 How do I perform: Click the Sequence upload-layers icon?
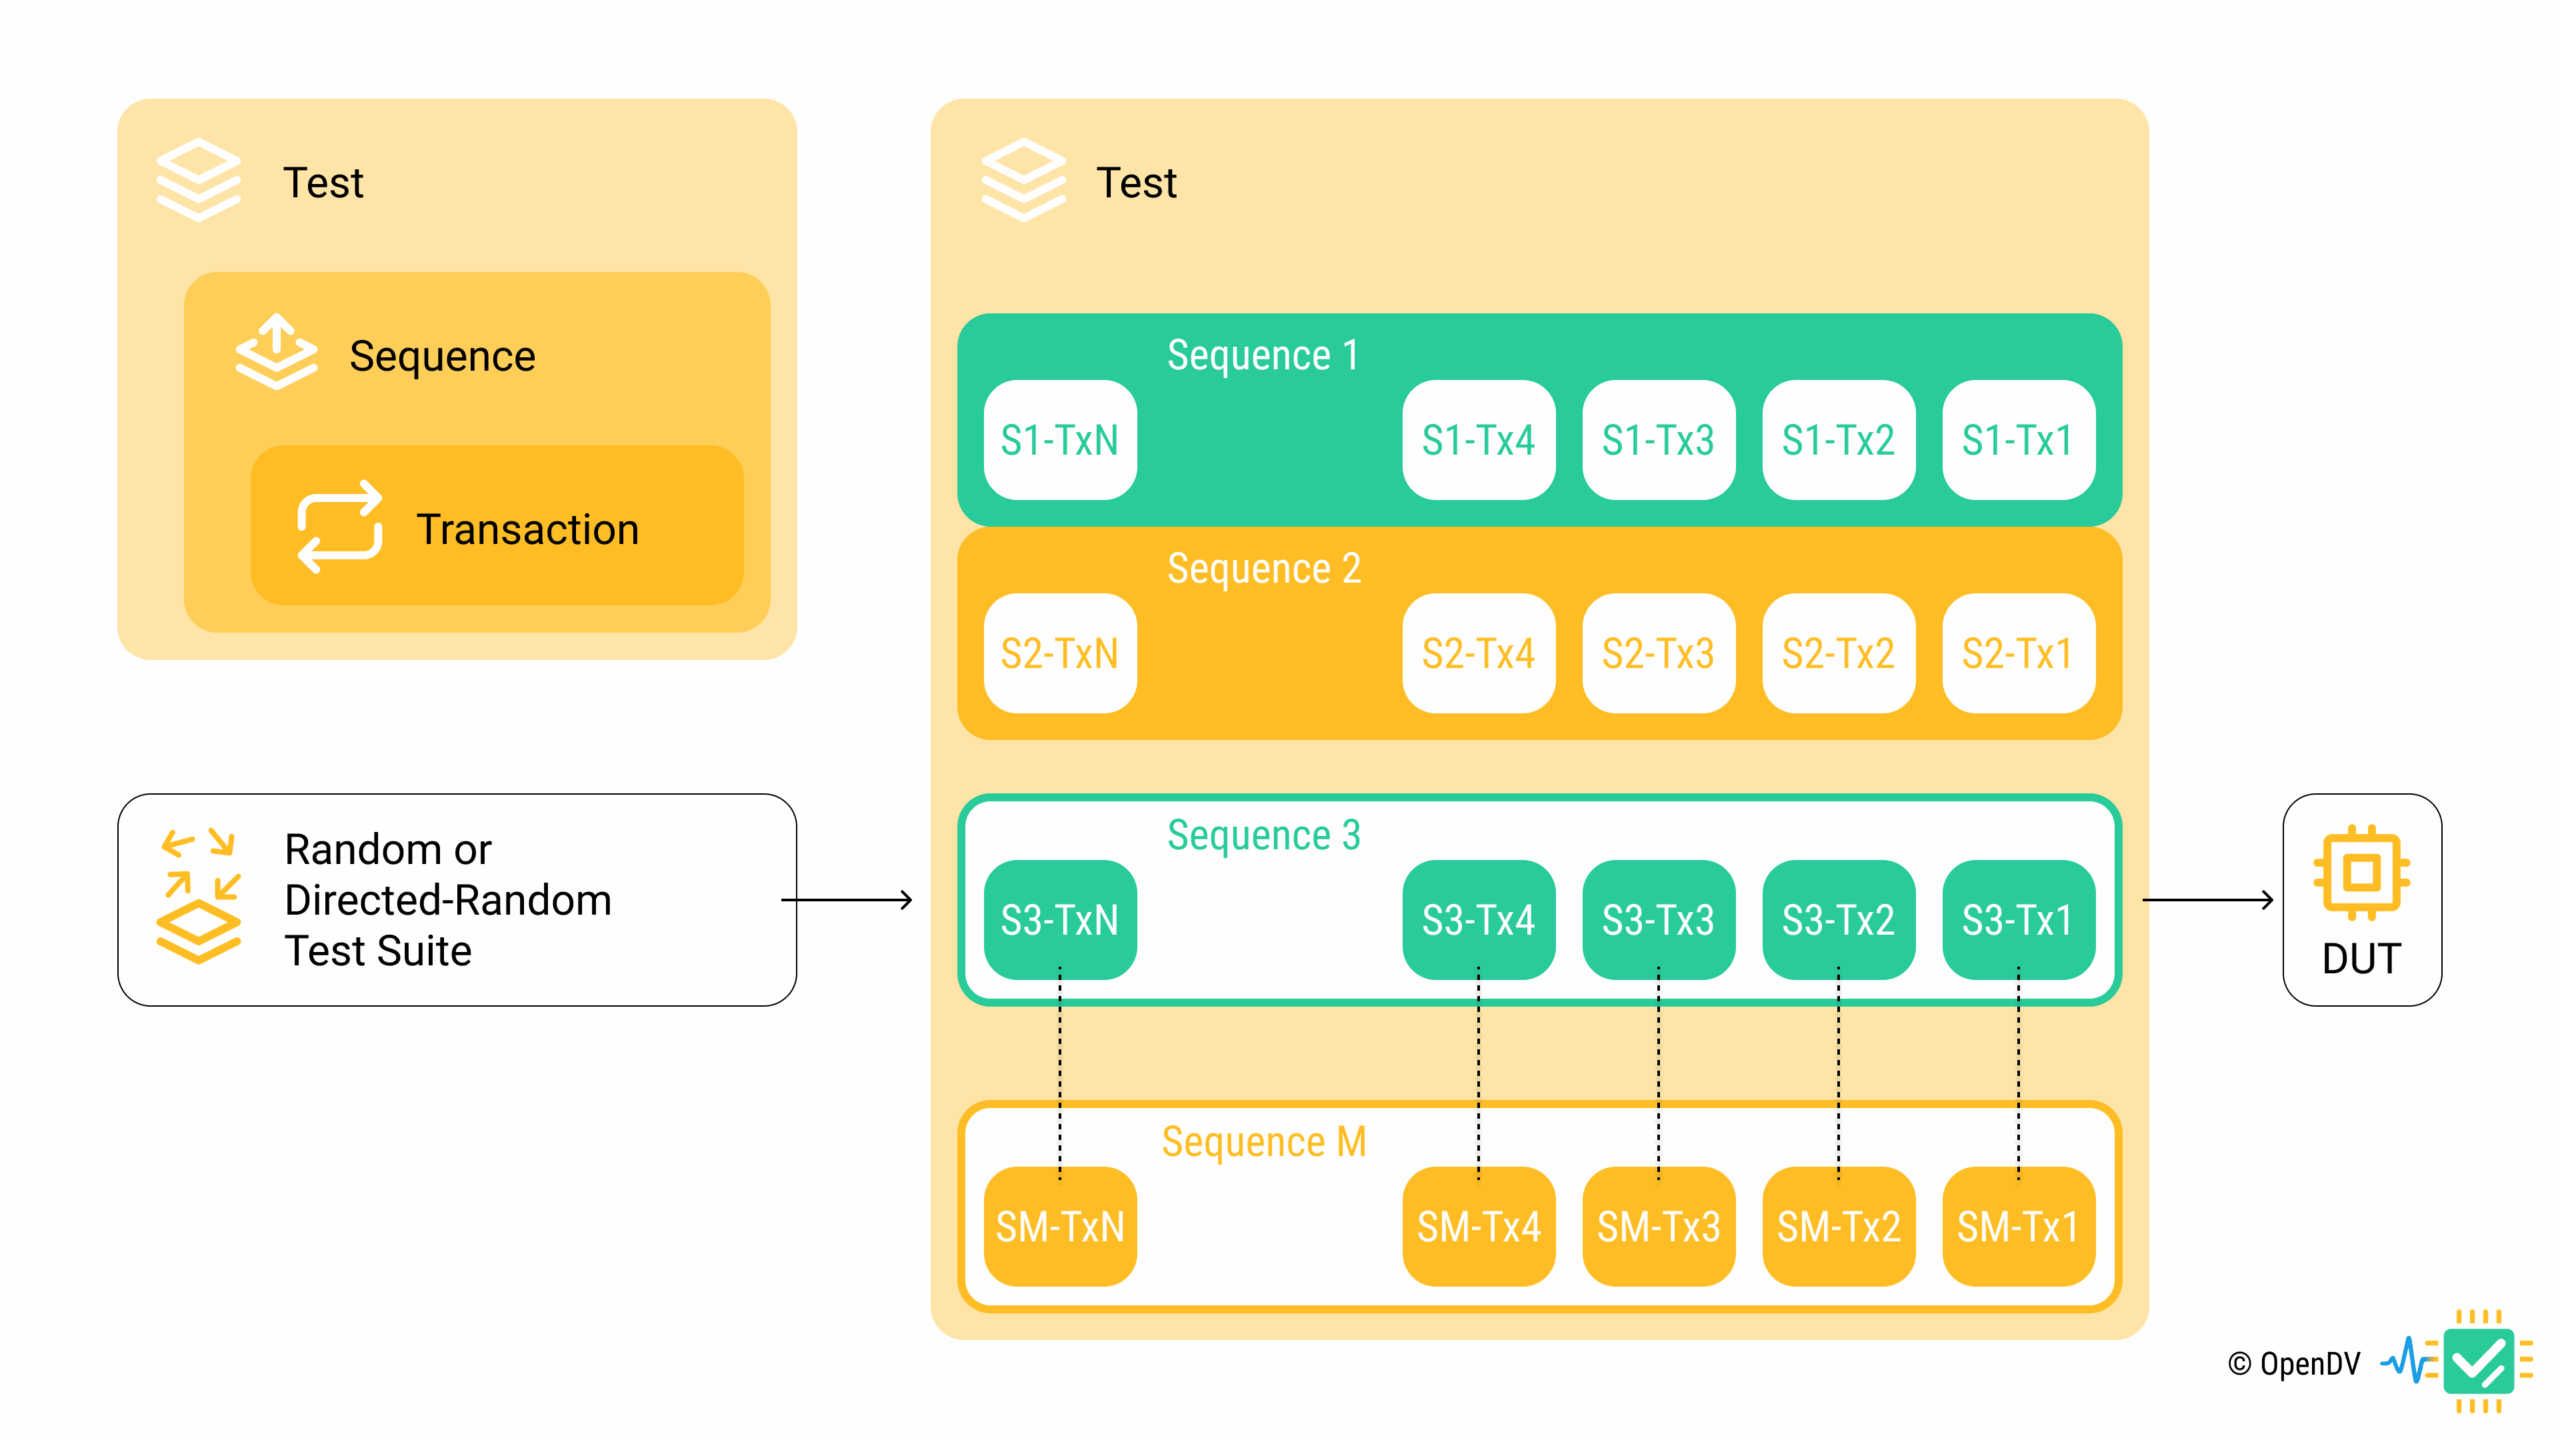click(x=276, y=352)
